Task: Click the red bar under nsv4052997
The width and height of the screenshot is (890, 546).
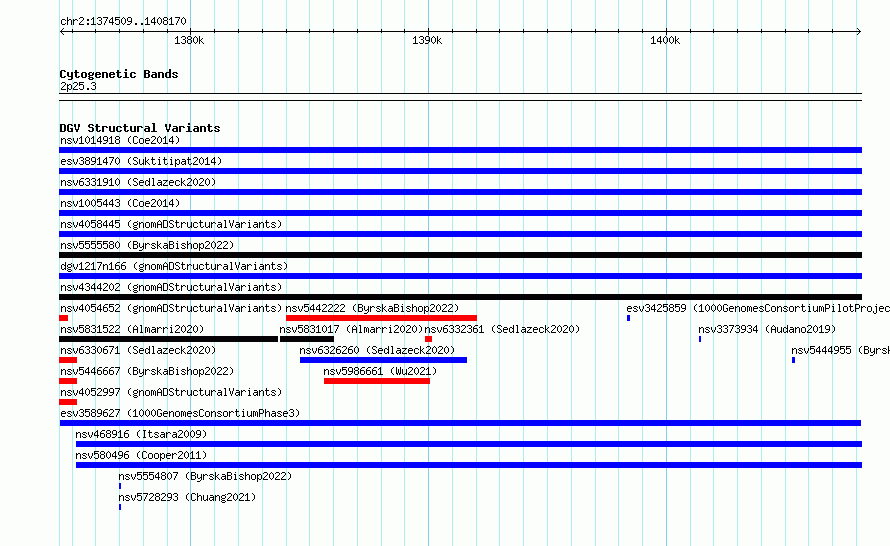Action: click(x=68, y=402)
